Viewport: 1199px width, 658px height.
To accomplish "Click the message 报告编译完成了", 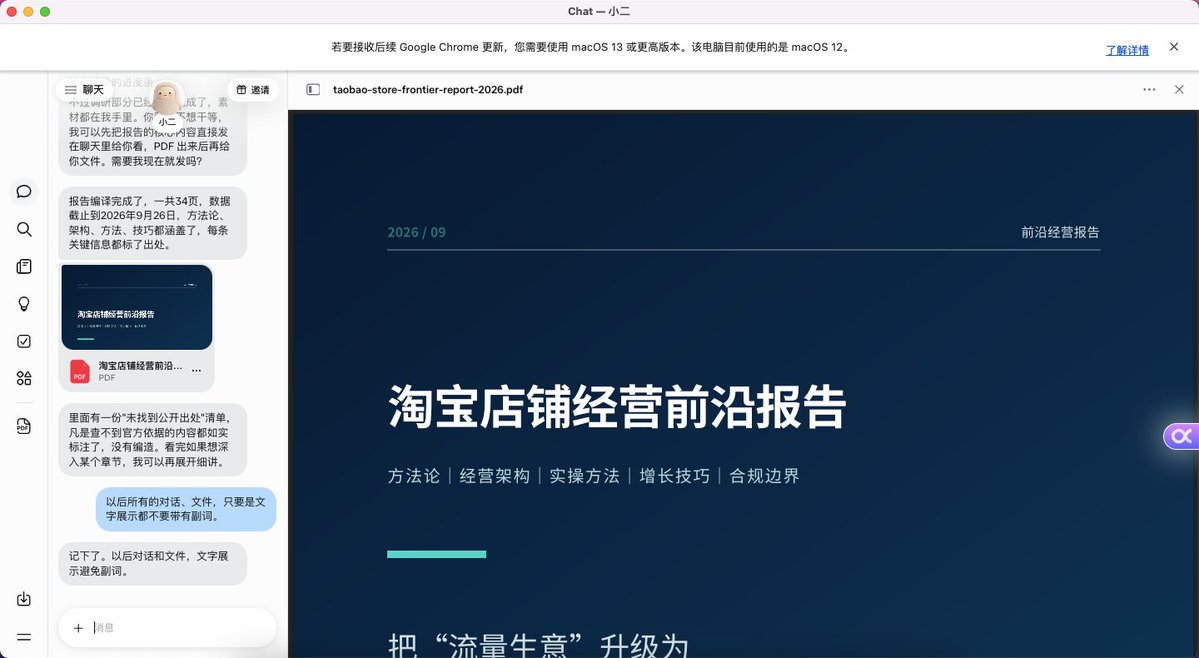I will pos(153,222).
